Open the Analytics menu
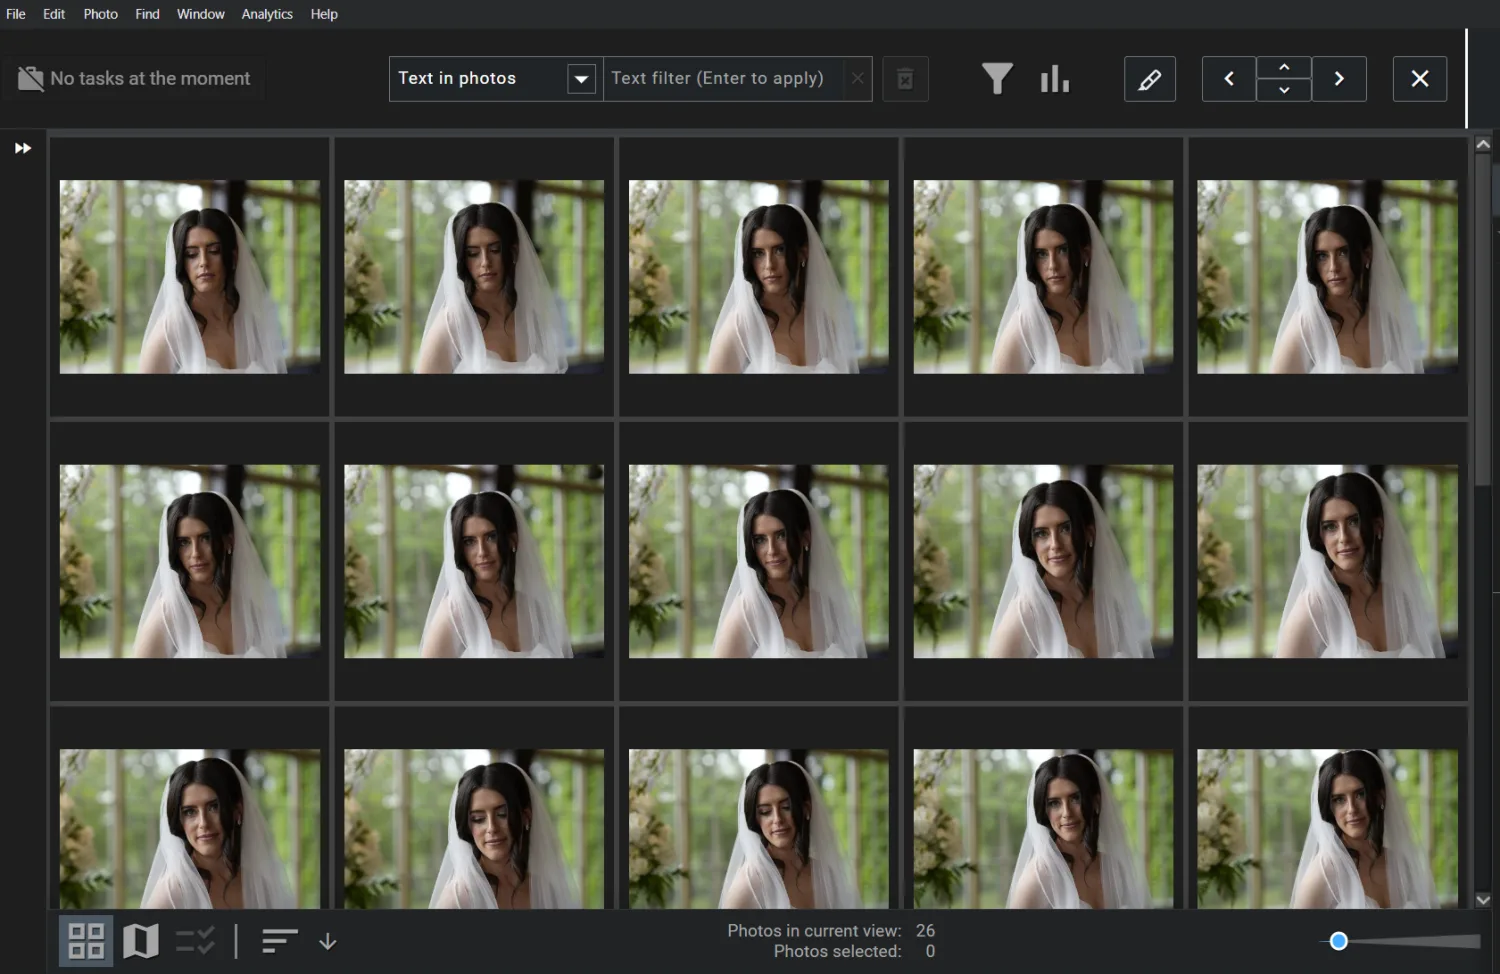 [267, 14]
